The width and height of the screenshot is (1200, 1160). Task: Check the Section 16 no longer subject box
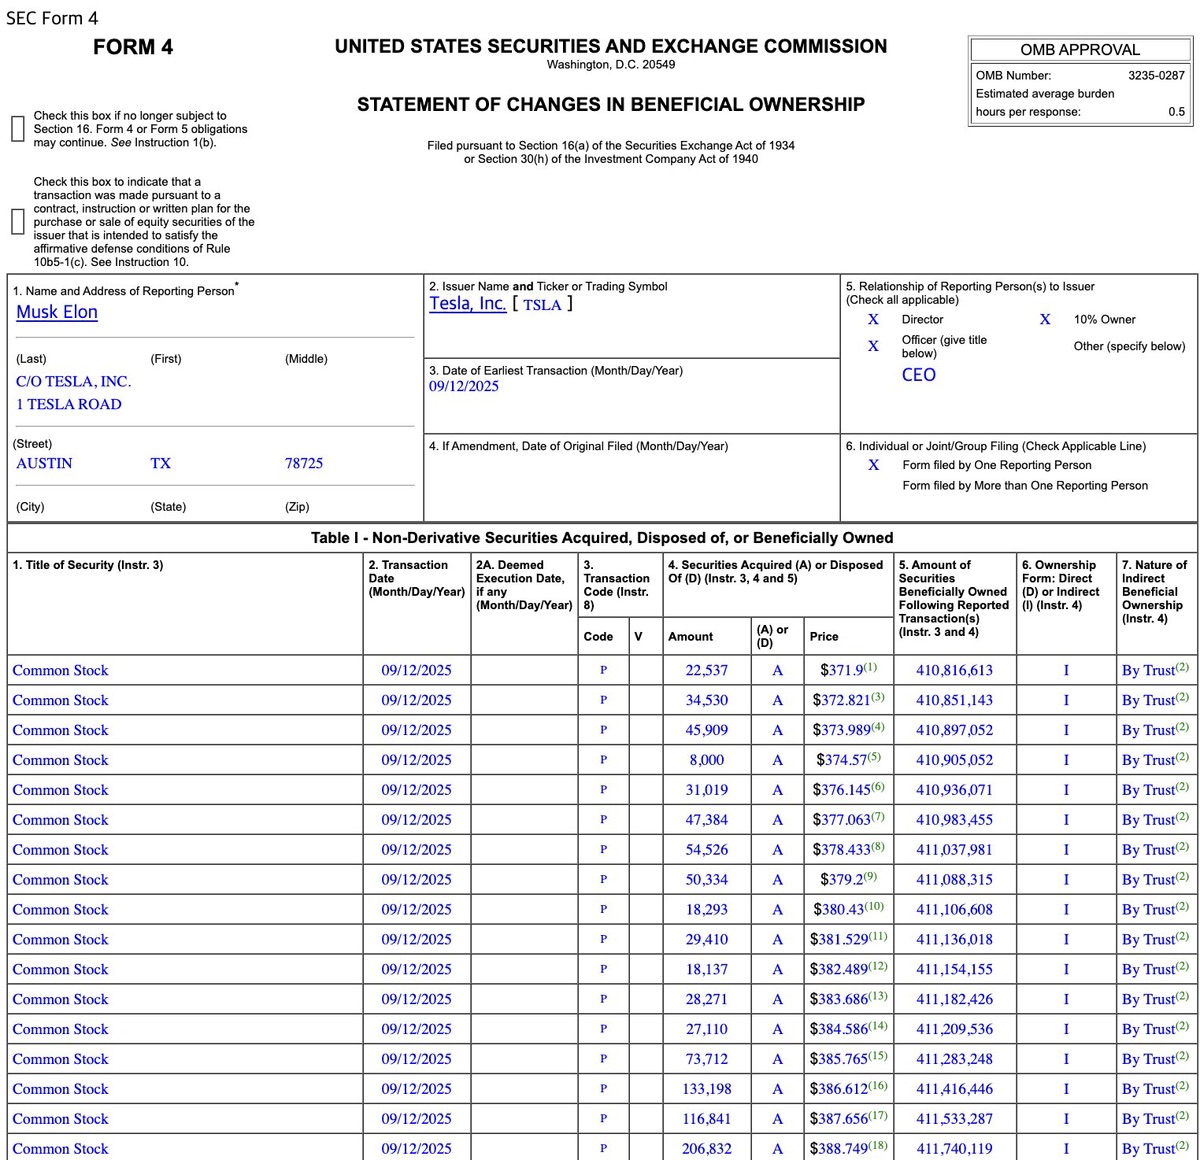17,129
